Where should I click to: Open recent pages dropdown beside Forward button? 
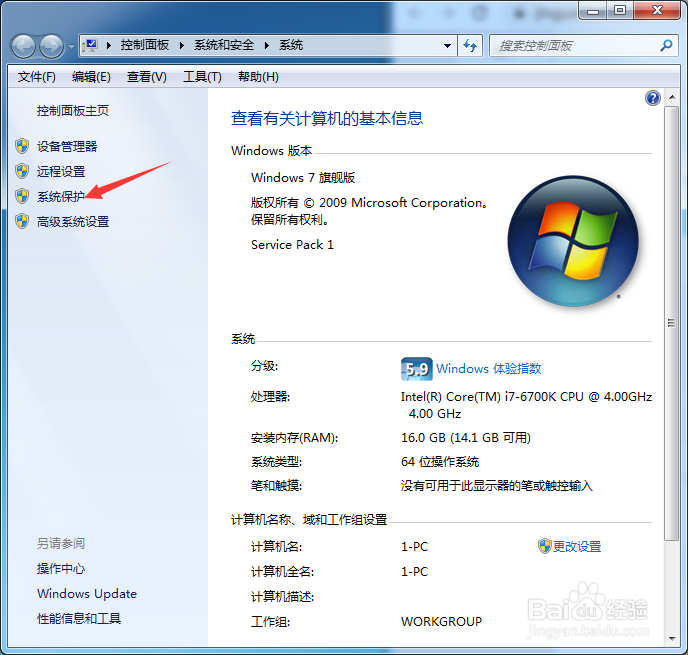point(71,46)
